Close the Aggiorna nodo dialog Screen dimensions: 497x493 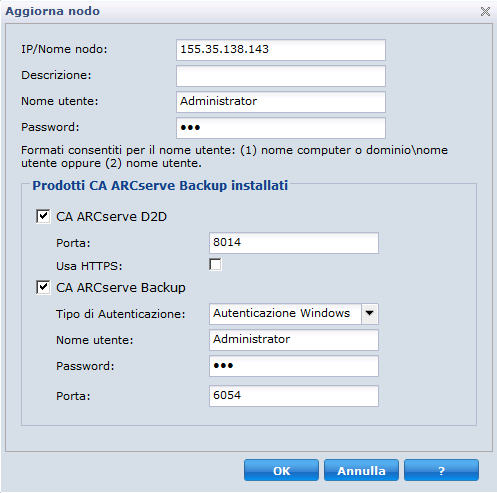pyautogui.click(x=485, y=12)
